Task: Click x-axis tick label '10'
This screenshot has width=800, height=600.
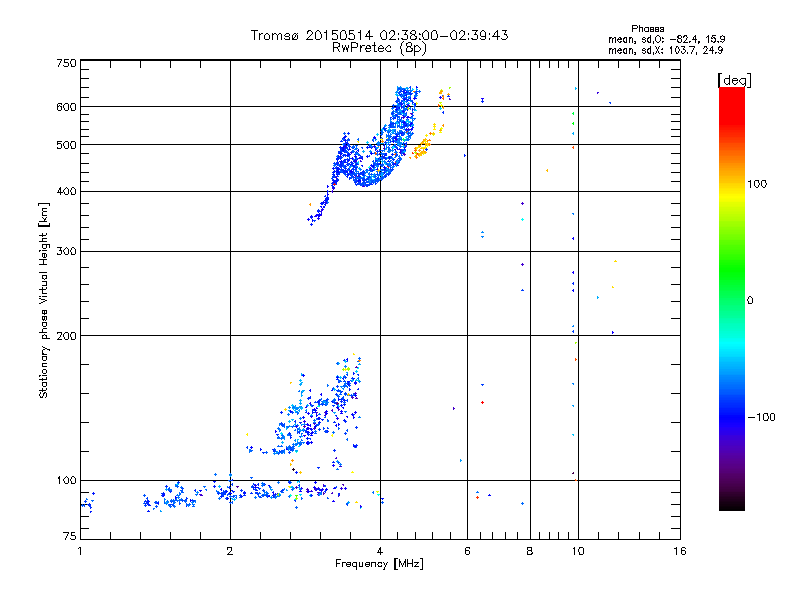Action: (x=578, y=551)
